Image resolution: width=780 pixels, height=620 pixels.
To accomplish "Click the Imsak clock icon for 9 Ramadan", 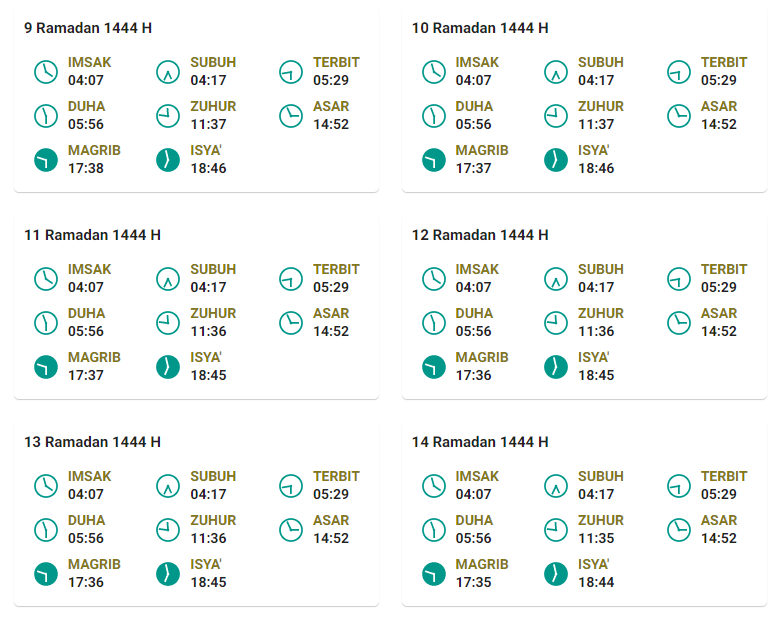I will point(46,72).
